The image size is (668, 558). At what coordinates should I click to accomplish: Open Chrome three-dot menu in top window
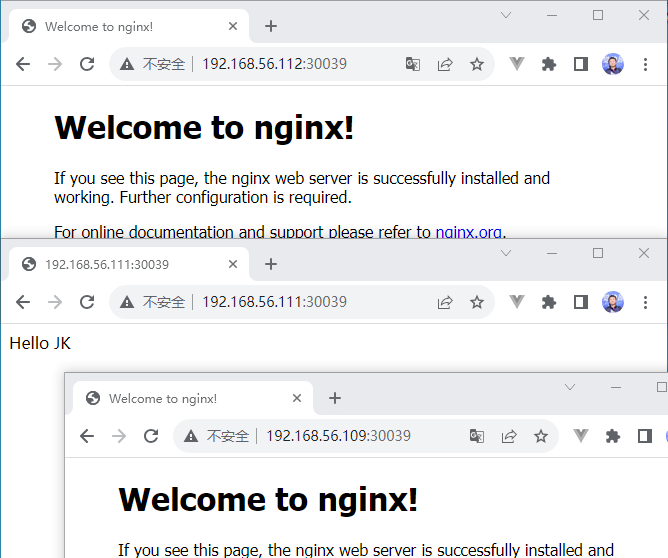click(x=645, y=64)
